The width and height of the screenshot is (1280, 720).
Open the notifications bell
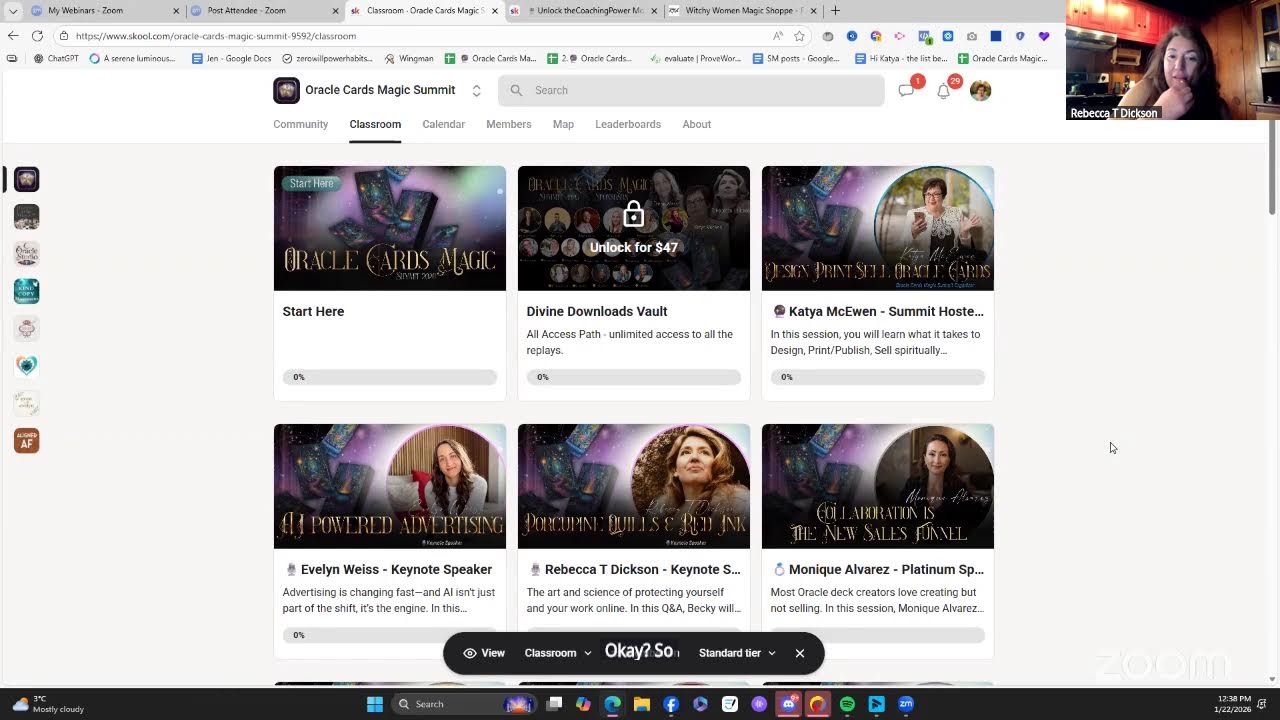point(943,90)
